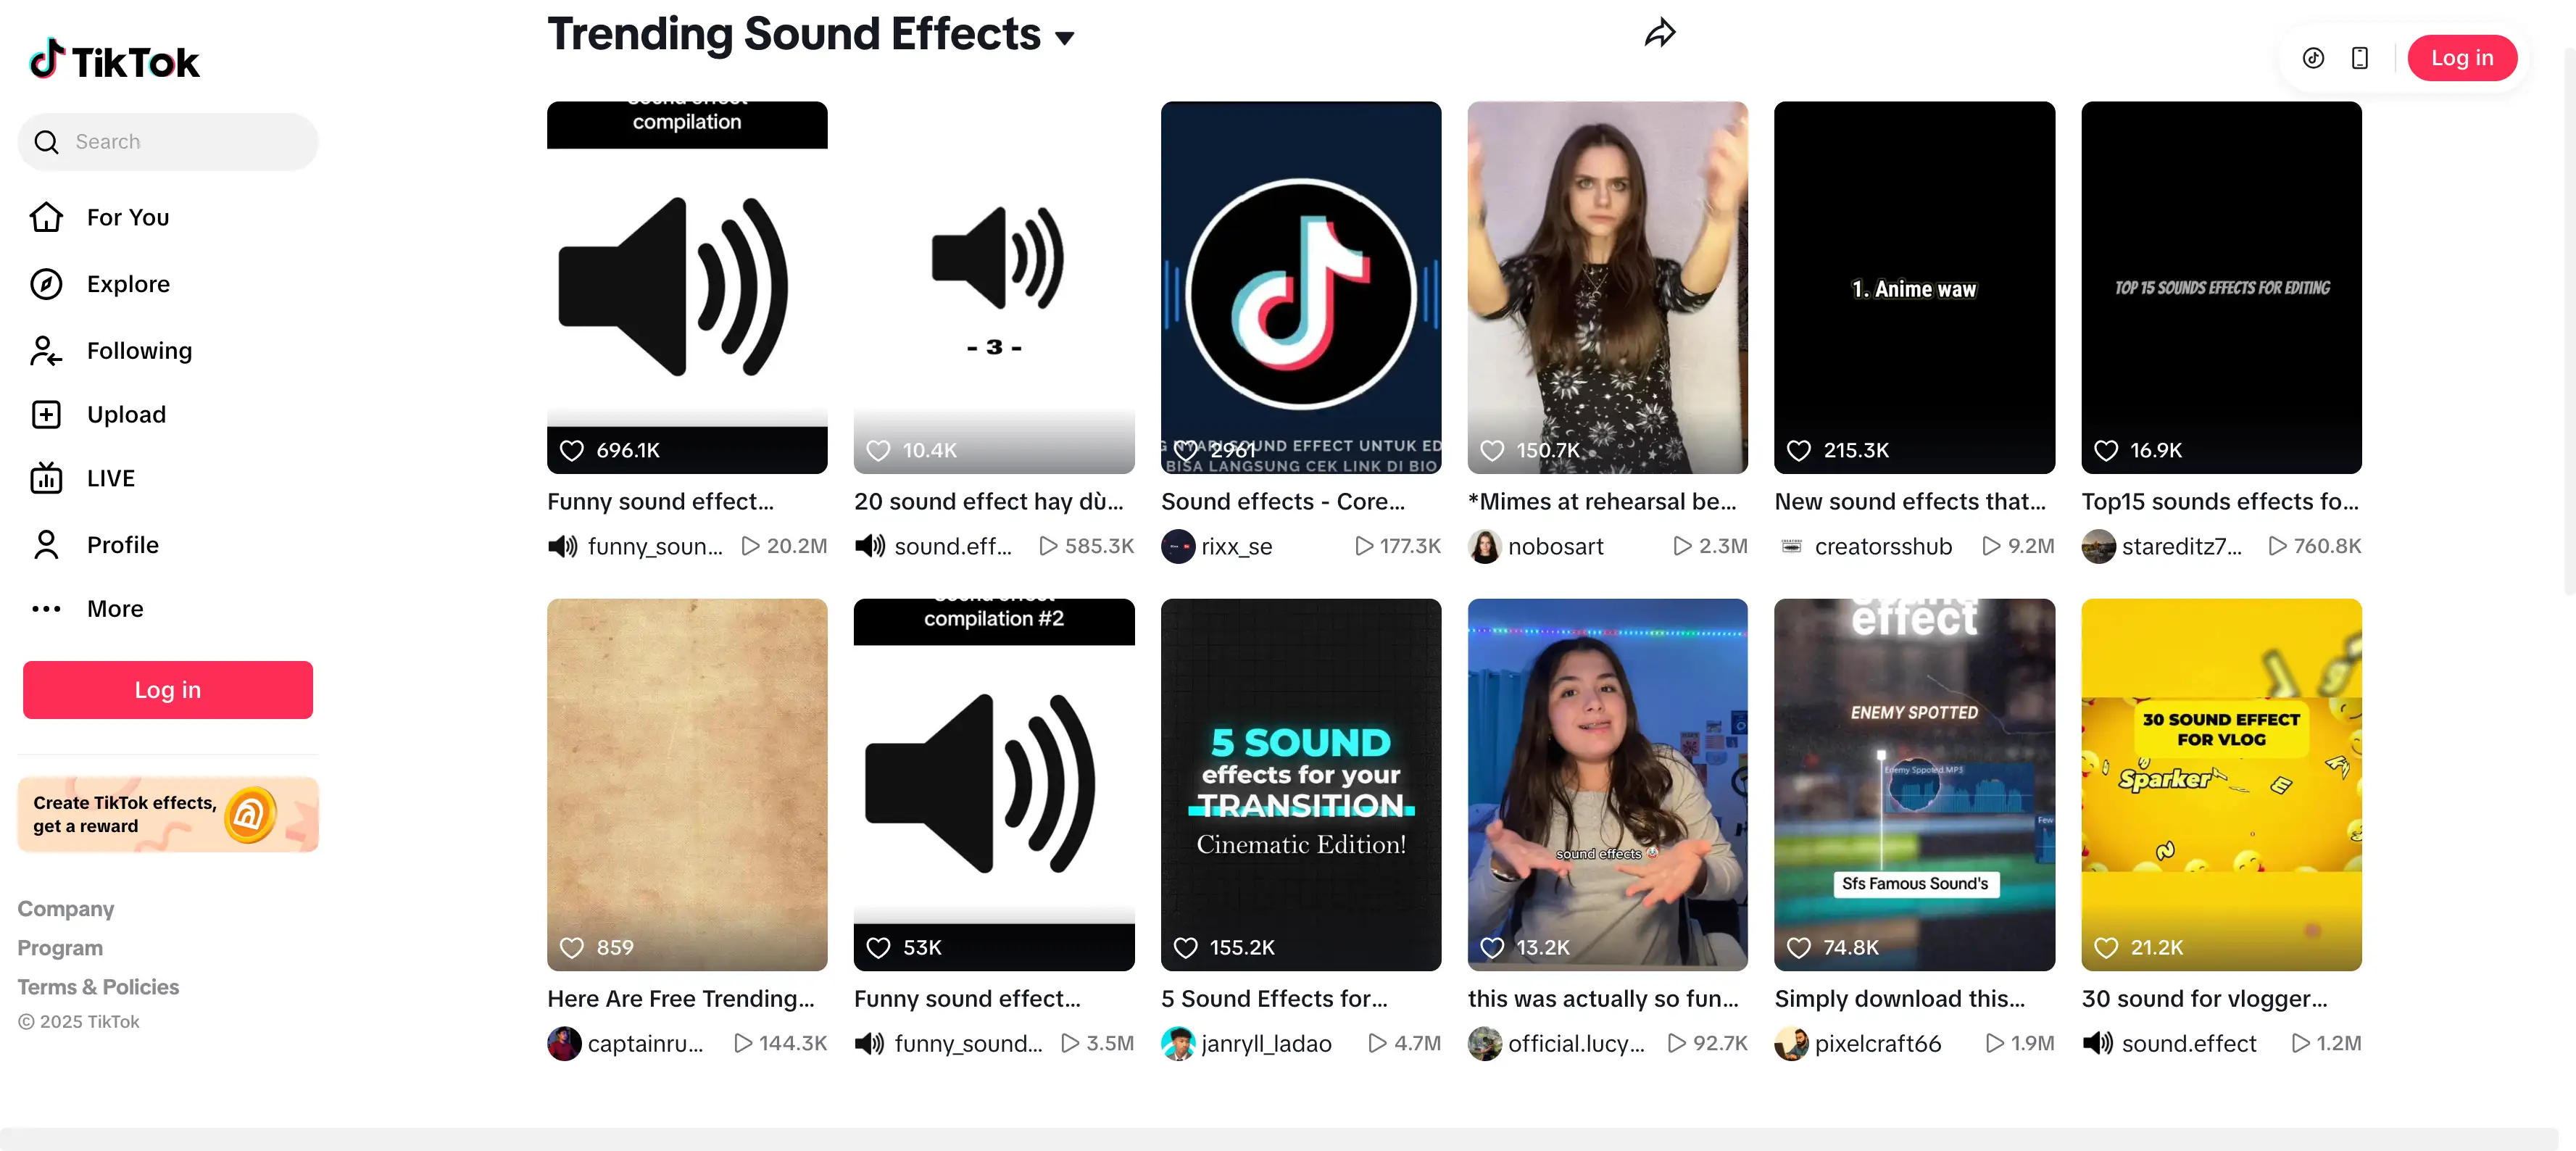
Task: Click the sidebar Log in button
Action: [168, 690]
